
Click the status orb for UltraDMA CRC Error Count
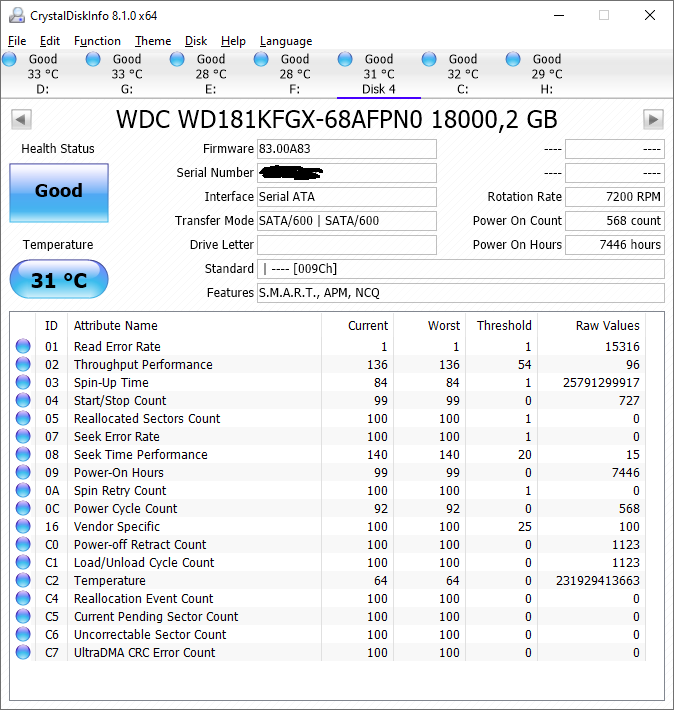(23, 652)
